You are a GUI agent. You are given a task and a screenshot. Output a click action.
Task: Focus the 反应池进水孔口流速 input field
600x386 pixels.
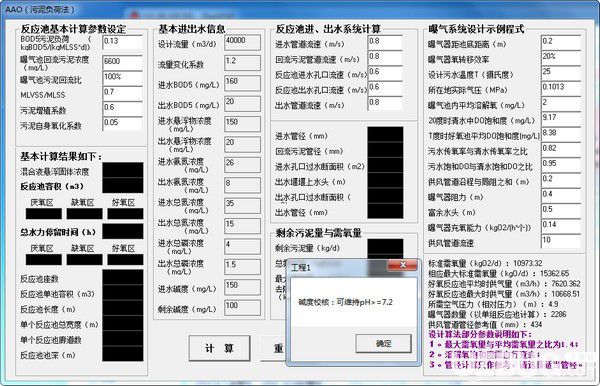click(x=385, y=73)
